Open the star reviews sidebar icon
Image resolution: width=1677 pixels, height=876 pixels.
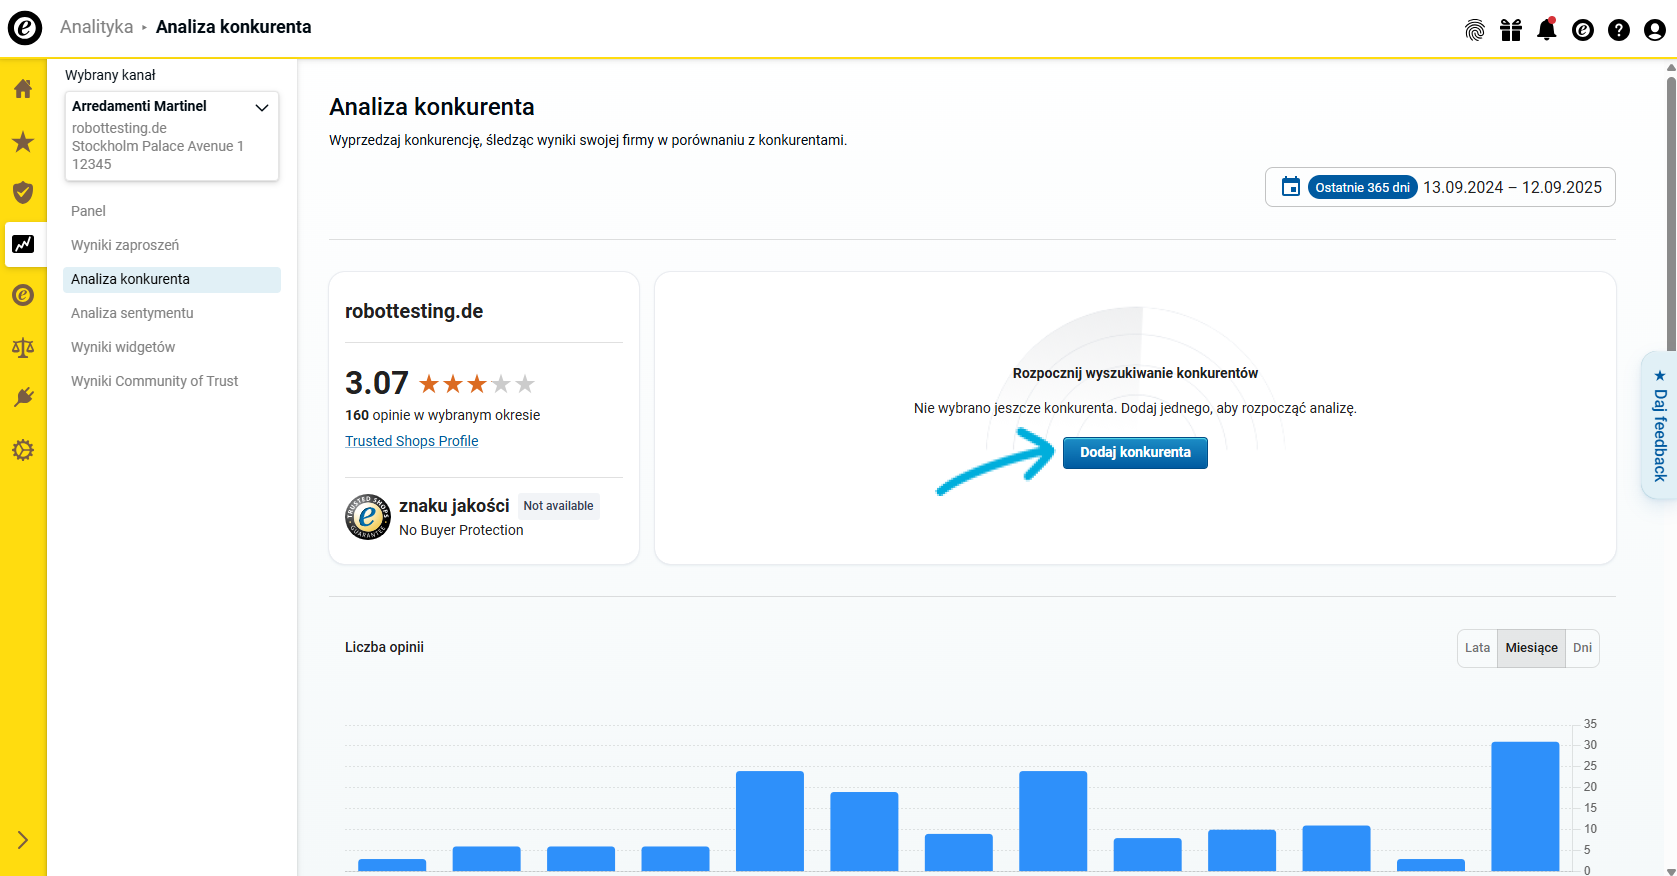pyautogui.click(x=23, y=142)
